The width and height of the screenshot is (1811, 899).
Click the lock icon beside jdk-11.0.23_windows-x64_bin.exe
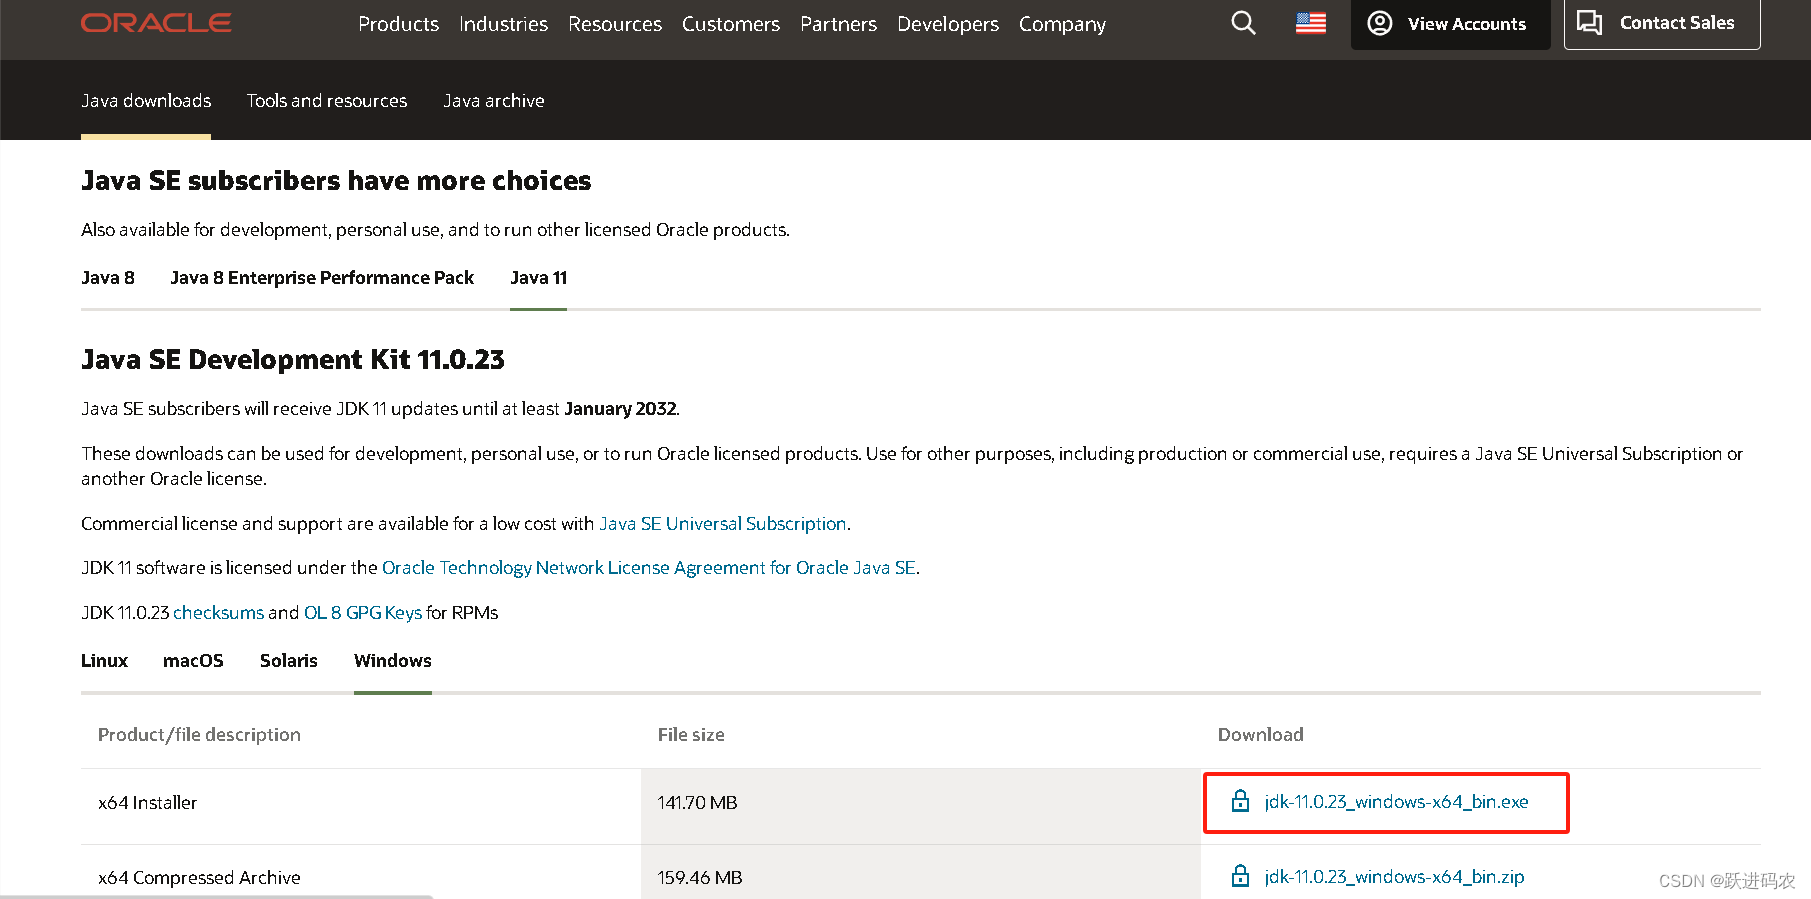click(1240, 801)
